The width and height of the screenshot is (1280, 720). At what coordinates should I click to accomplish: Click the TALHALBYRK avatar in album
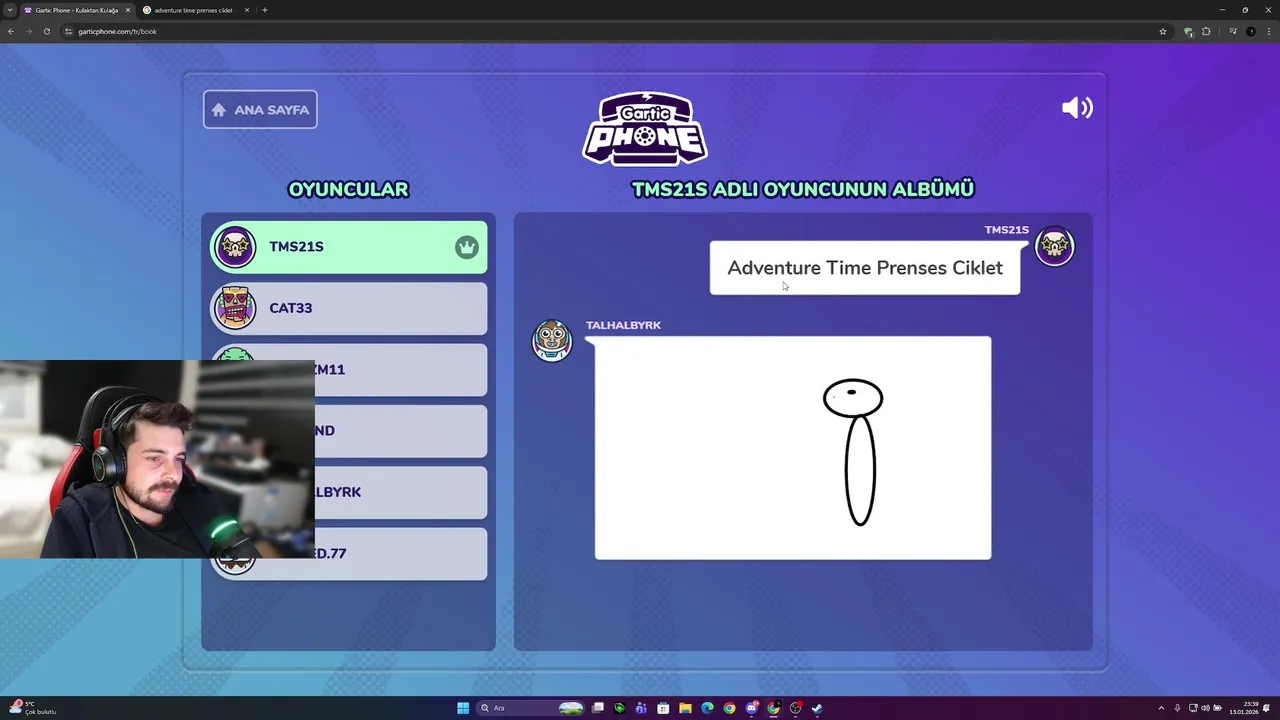(x=551, y=340)
